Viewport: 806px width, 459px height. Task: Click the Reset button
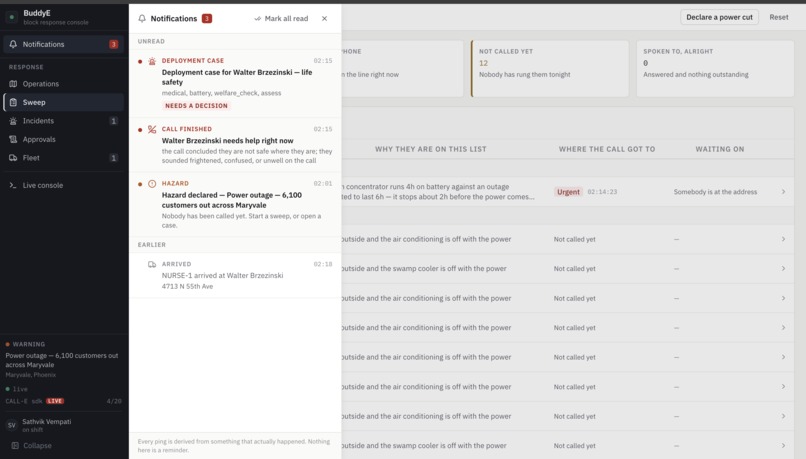tap(779, 17)
